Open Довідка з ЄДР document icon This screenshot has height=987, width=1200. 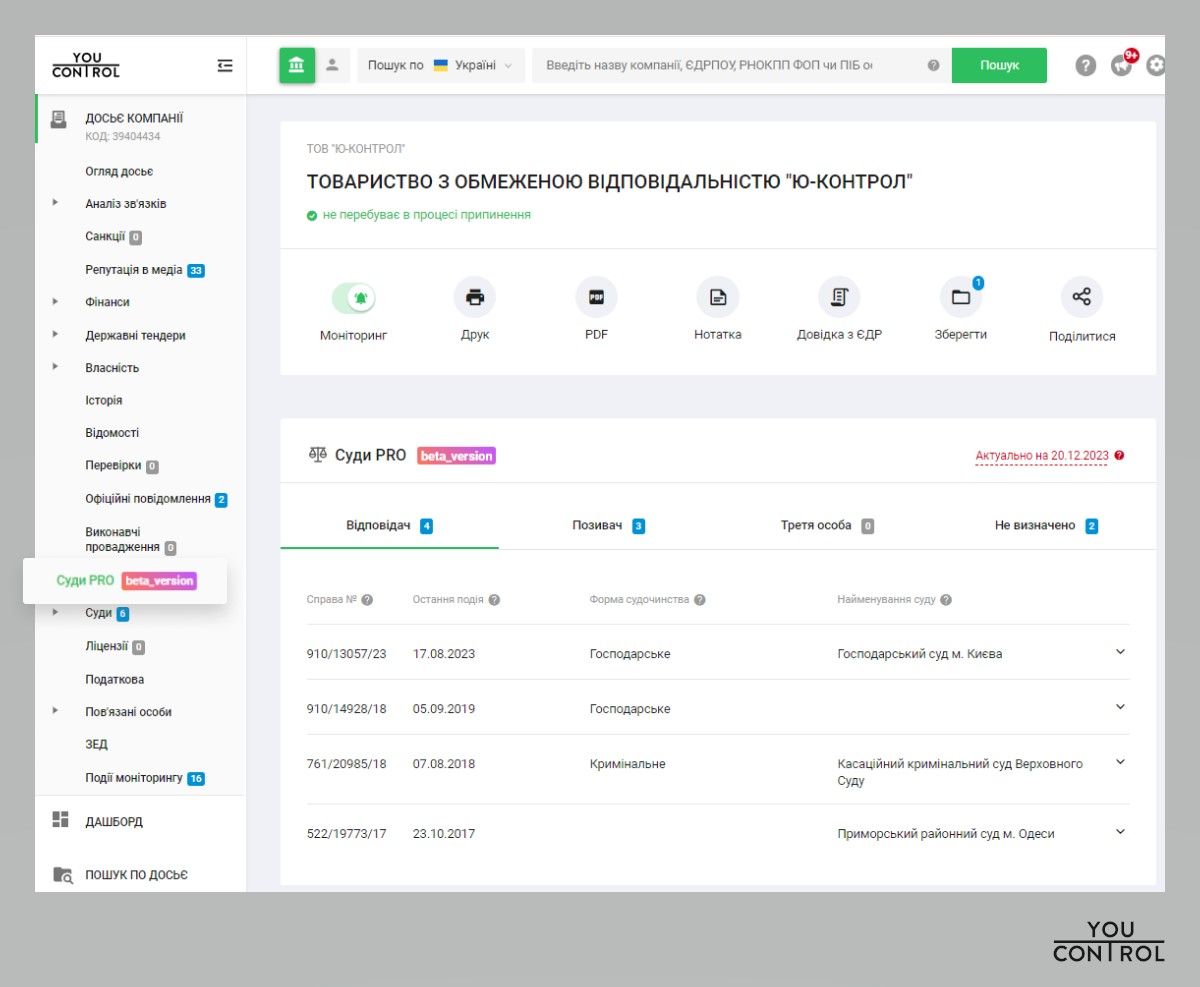click(839, 297)
